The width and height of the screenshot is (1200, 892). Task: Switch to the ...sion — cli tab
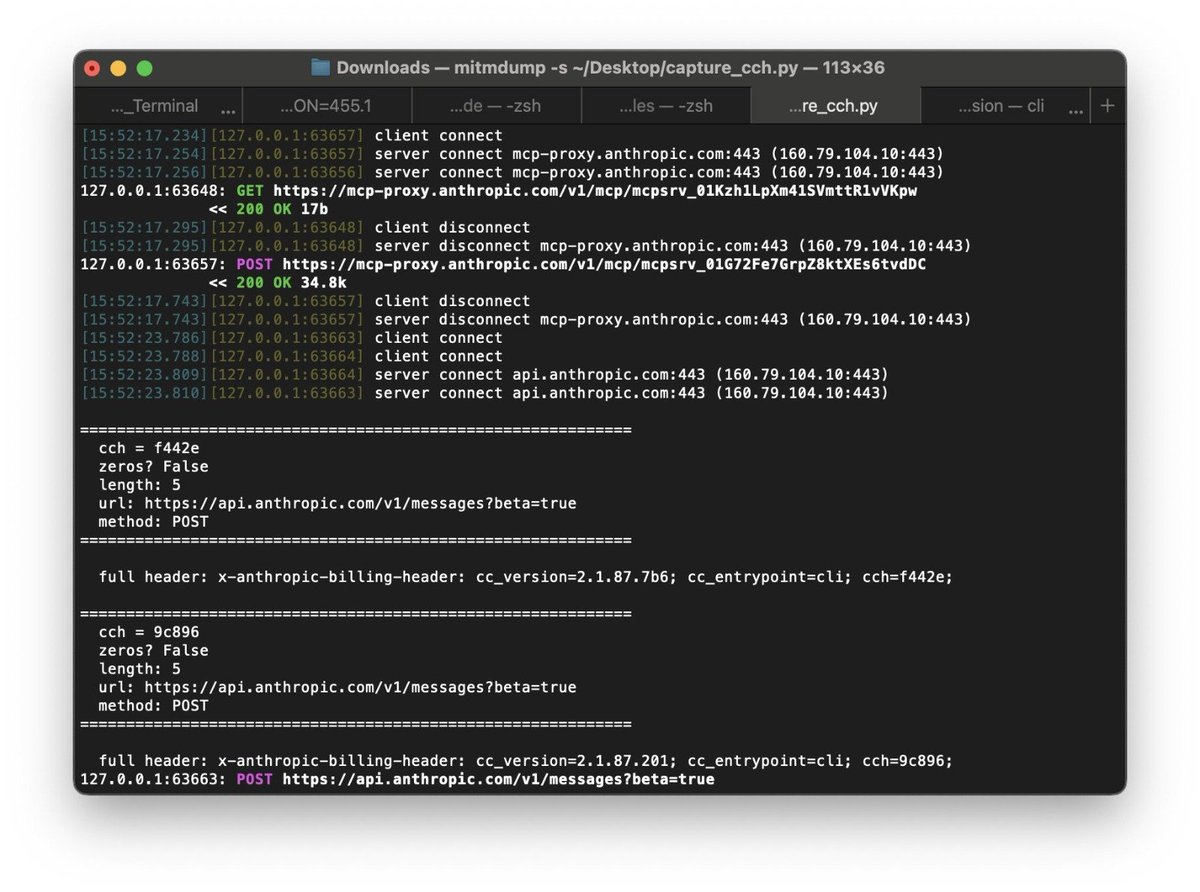(x=1000, y=106)
